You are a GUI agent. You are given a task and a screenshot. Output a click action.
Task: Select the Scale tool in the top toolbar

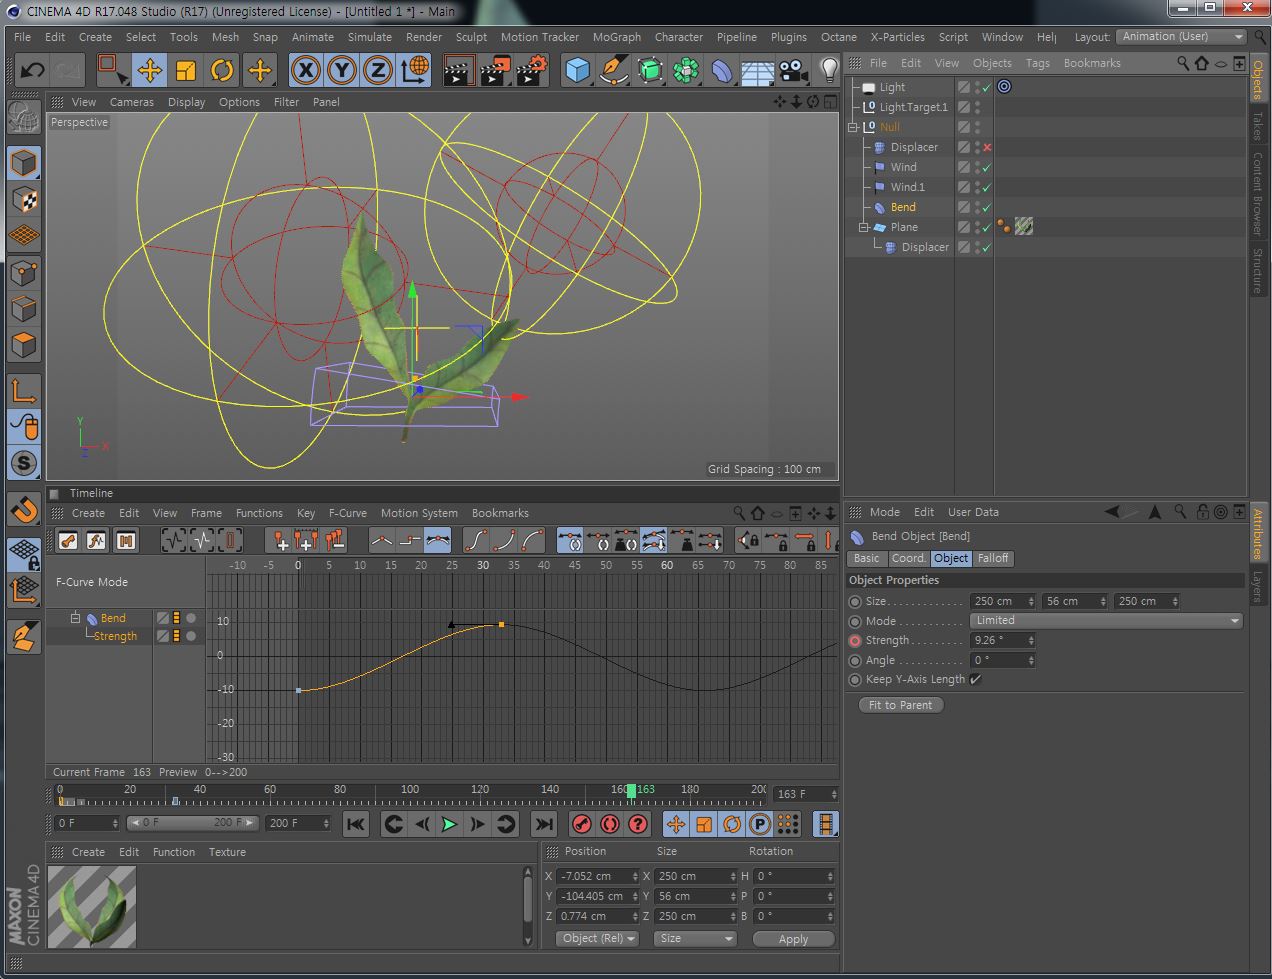pyautogui.click(x=186, y=70)
